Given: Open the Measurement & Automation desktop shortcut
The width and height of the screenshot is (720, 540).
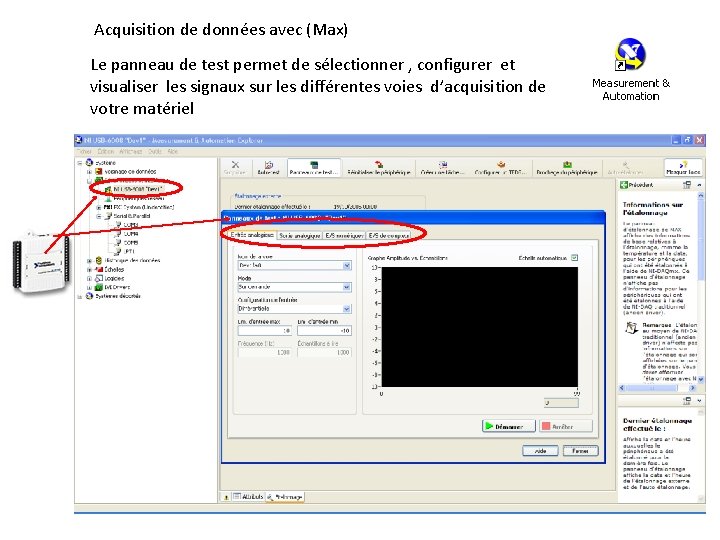Looking at the screenshot, I should click(x=630, y=69).
